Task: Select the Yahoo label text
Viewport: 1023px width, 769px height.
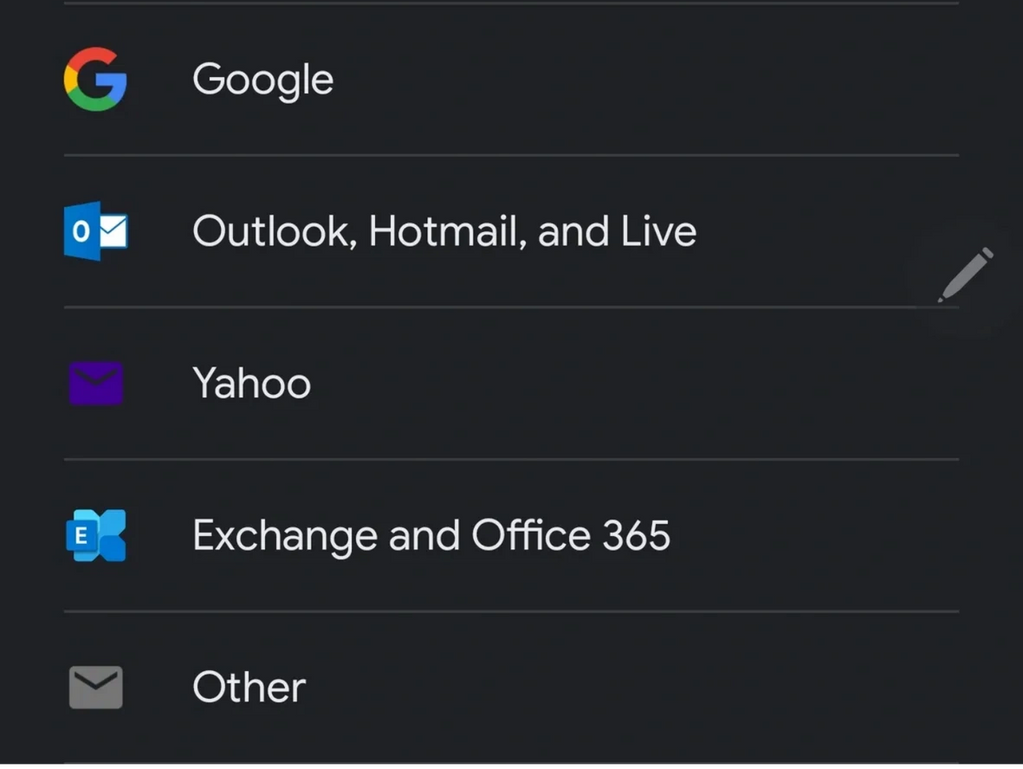Action: click(x=251, y=384)
